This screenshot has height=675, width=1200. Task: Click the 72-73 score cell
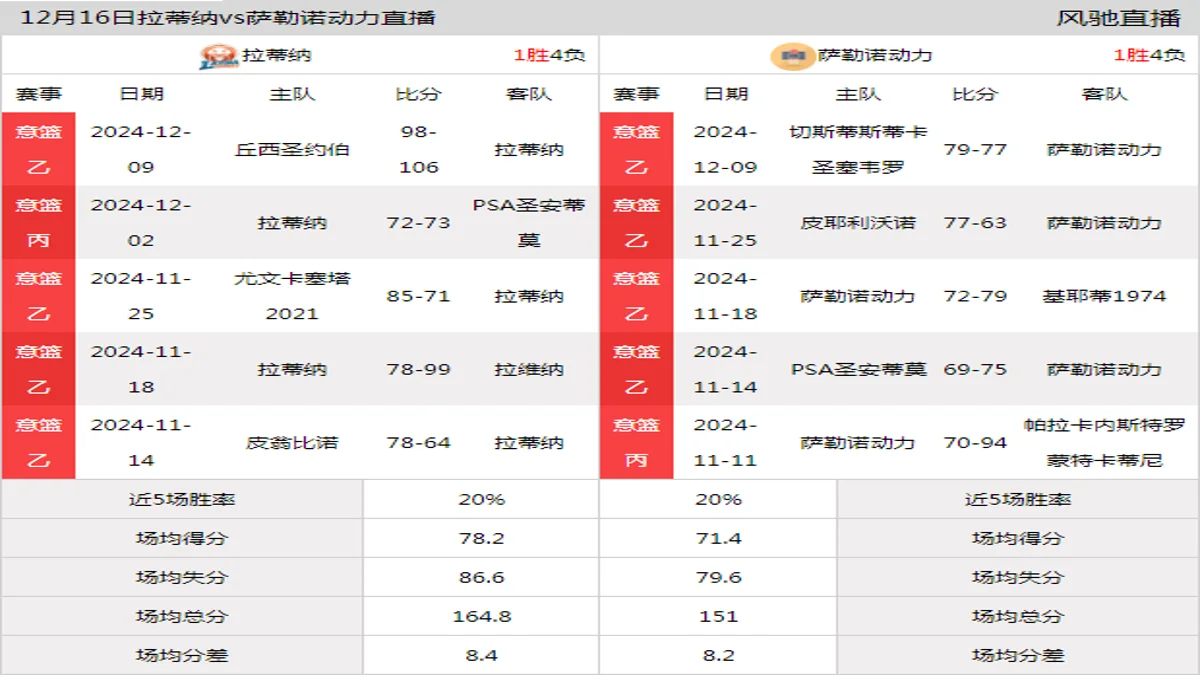tap(419, 223)
